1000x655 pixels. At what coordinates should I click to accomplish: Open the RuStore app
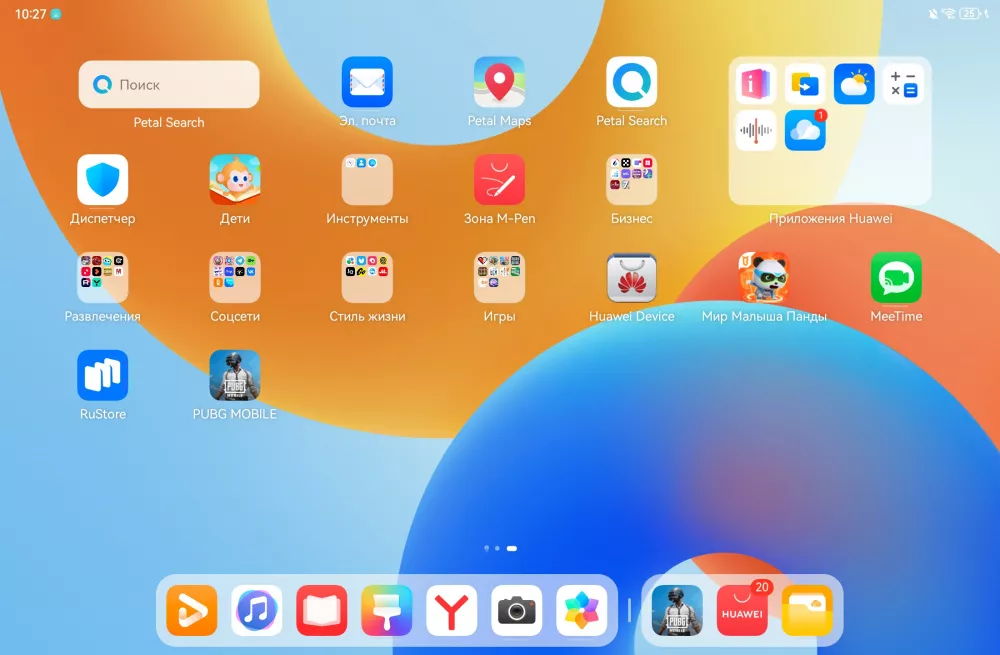coord(103,375)
